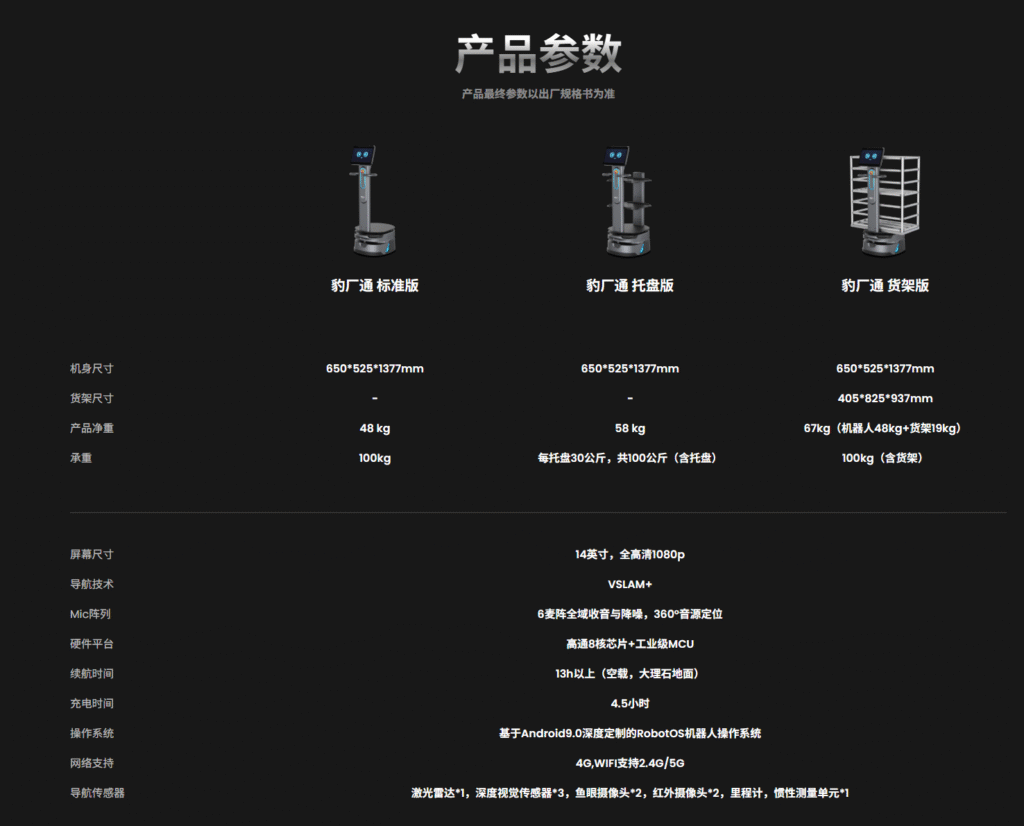Screen dimensions: 1024x826
Task: Open the 豹厂通 货架版 robot image
Action: pyautogui.click(x=883, y=200)
